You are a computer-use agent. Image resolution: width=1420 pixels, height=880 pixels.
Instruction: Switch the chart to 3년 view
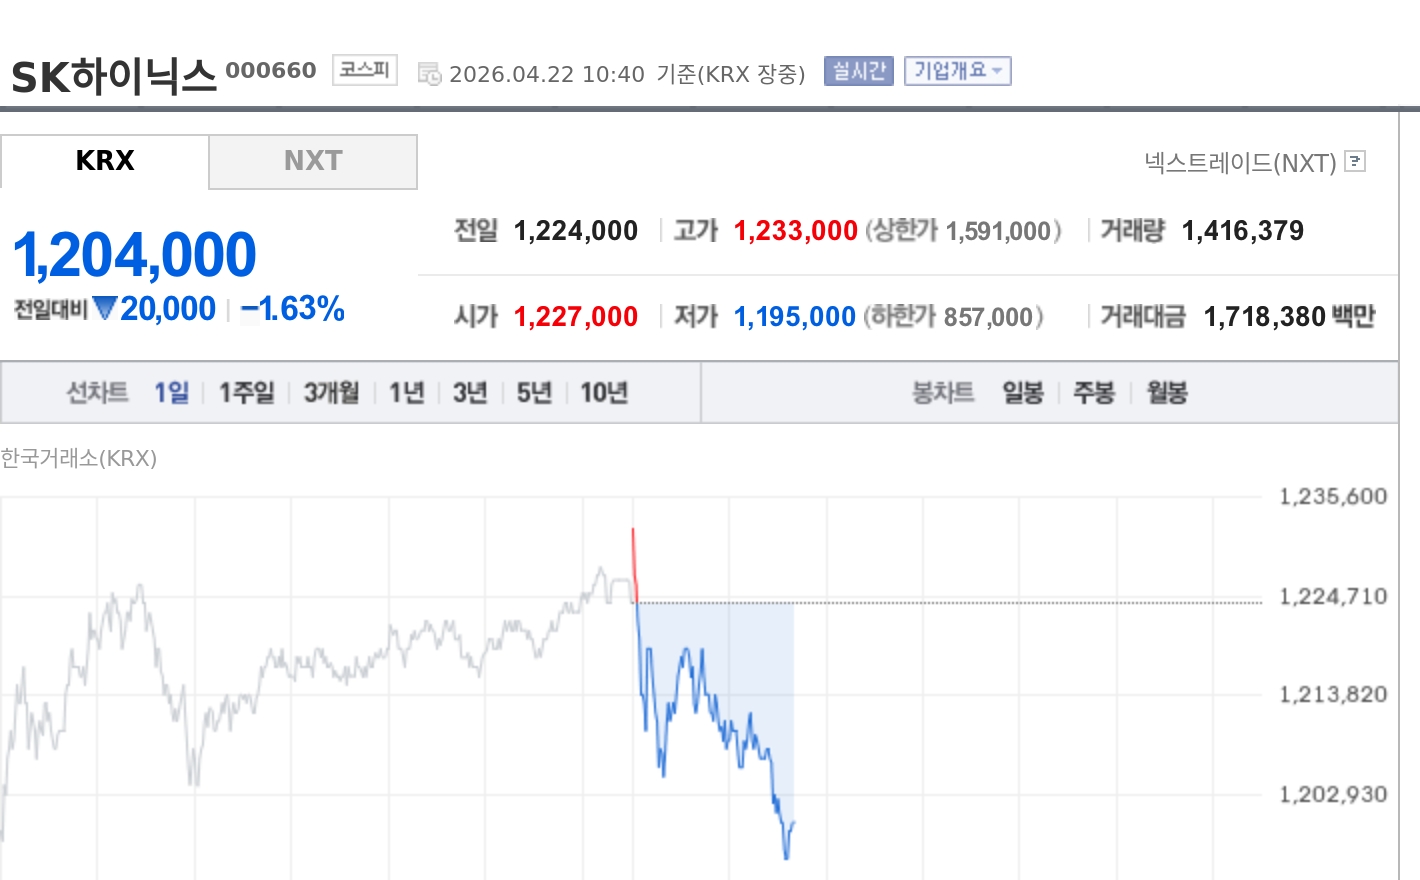click(x=469, y=392)
